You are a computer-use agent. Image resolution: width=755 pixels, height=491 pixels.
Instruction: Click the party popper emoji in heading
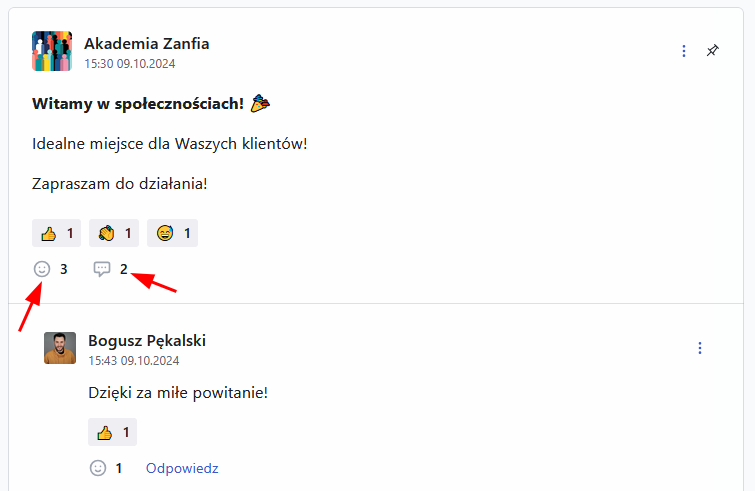click(x=261, y=103)
